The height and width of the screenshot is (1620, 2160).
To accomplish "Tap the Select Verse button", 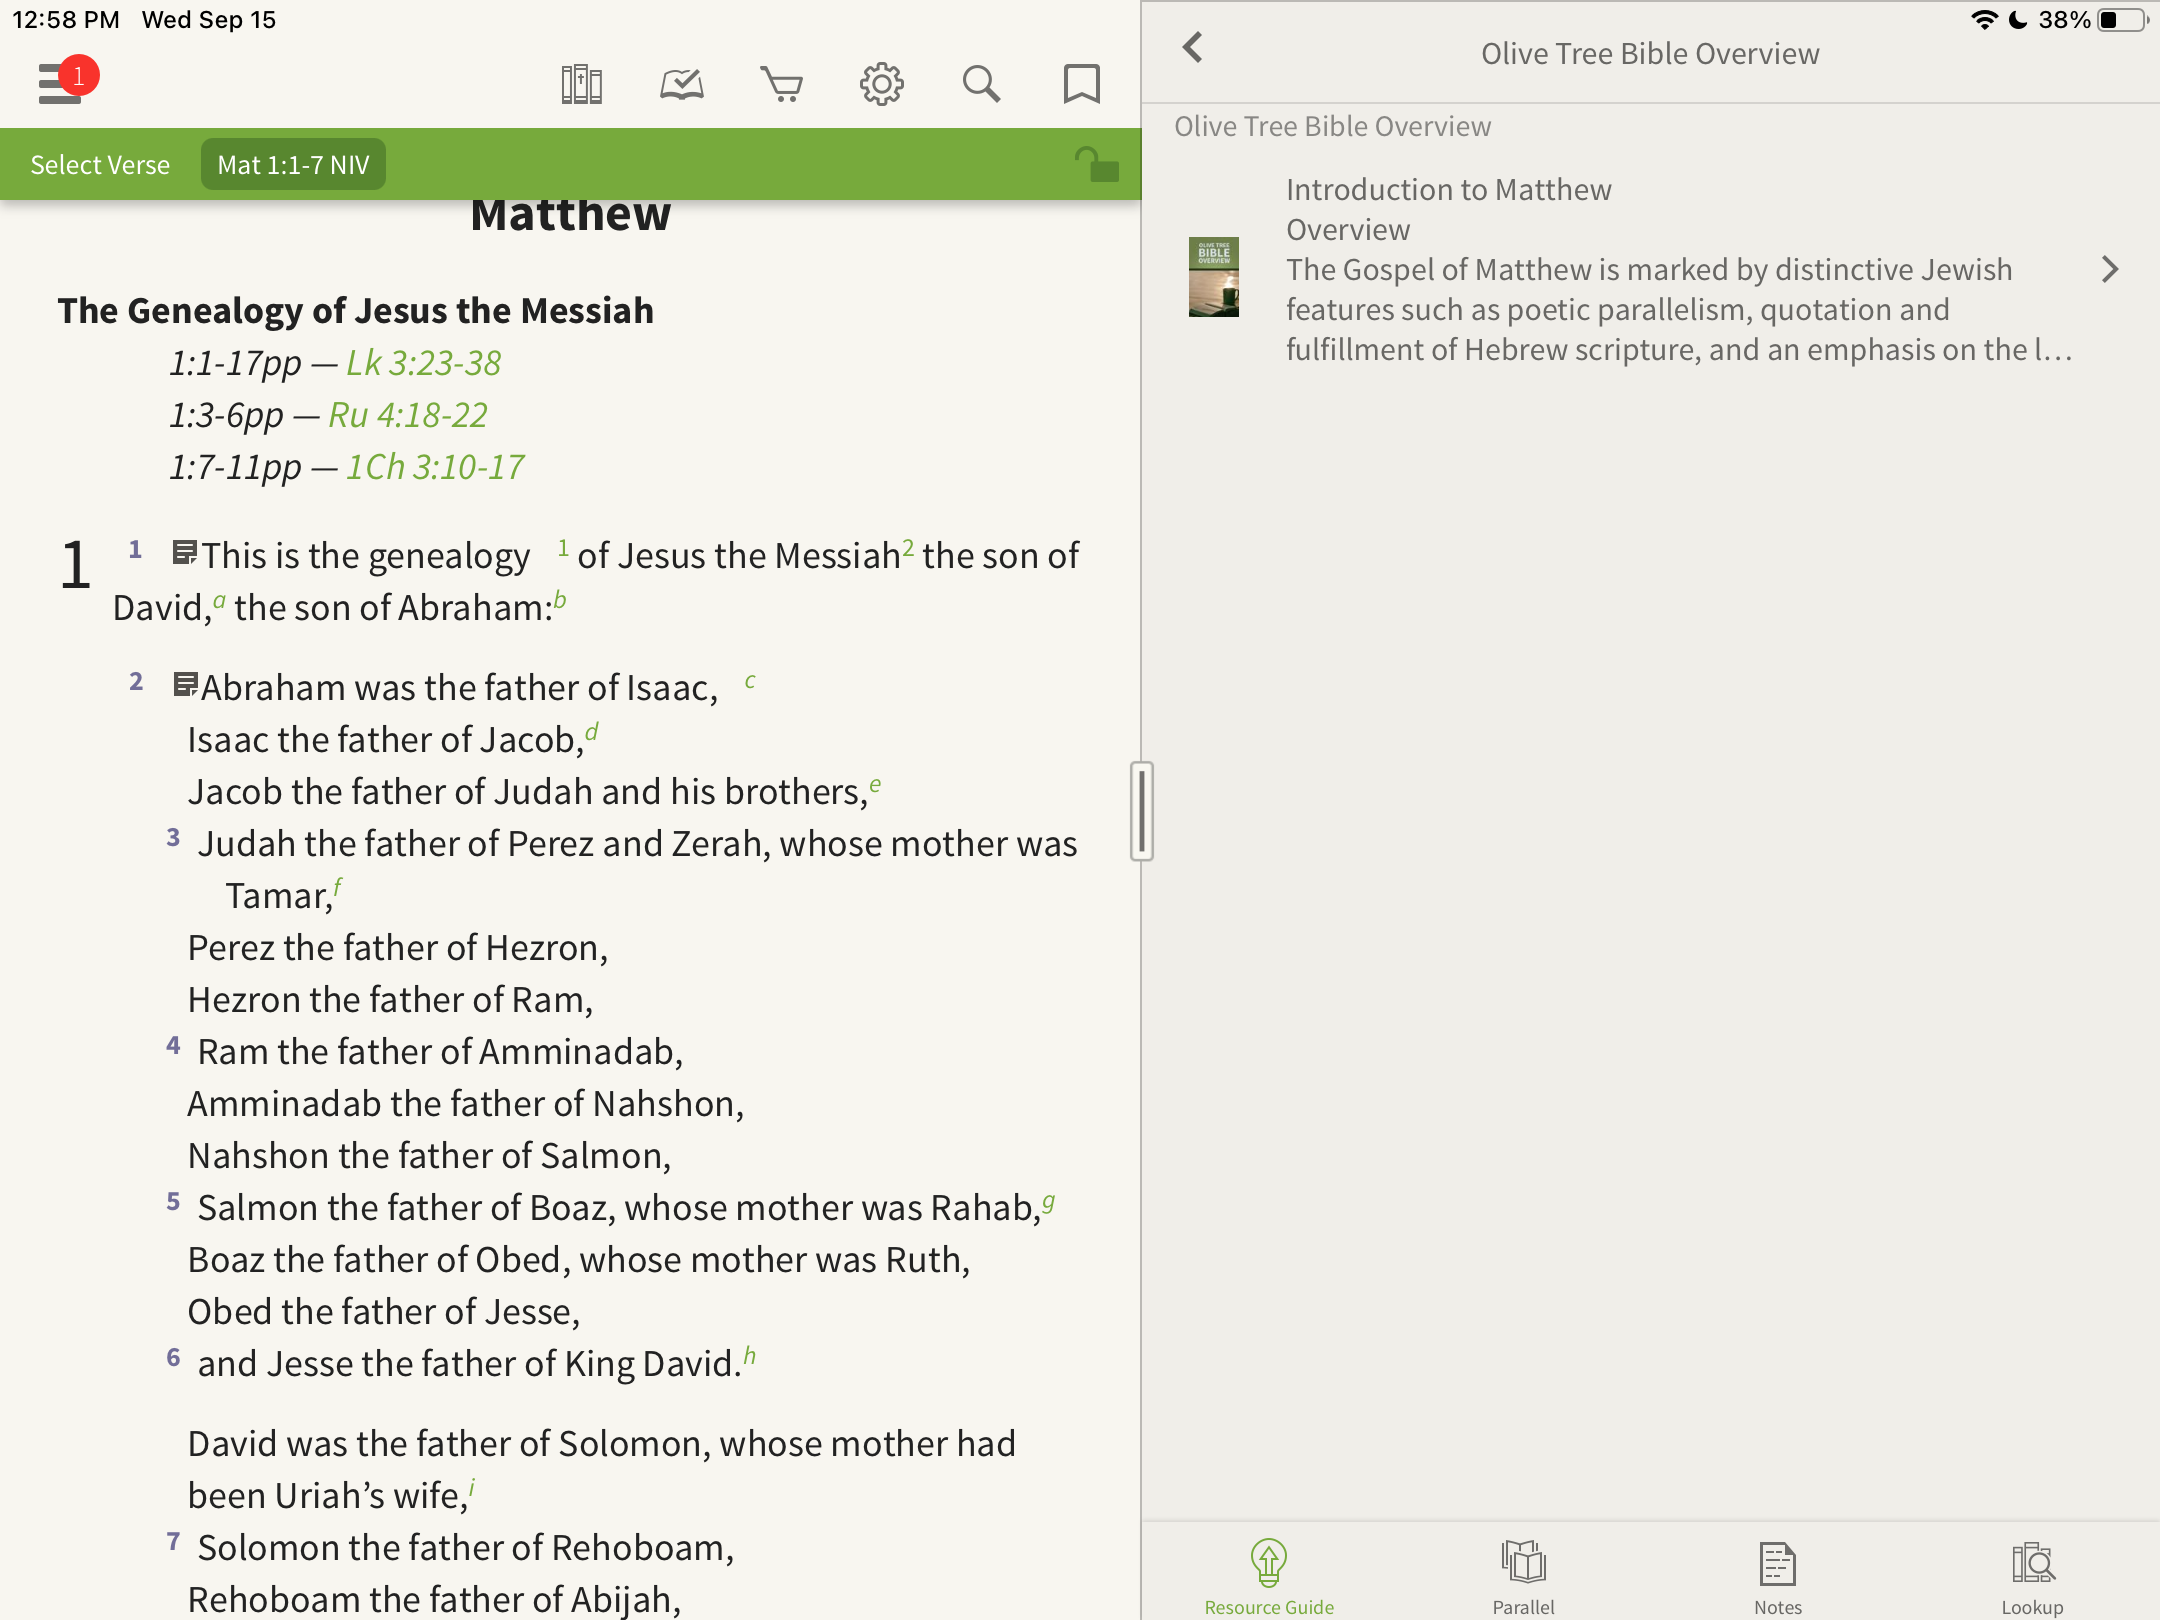I will tap(100, 165).
